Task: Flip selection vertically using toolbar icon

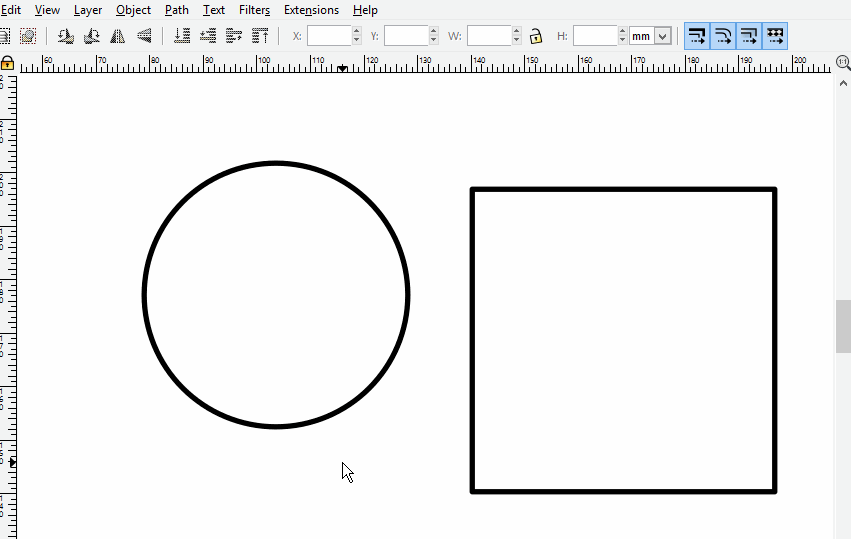Action: 144,36
